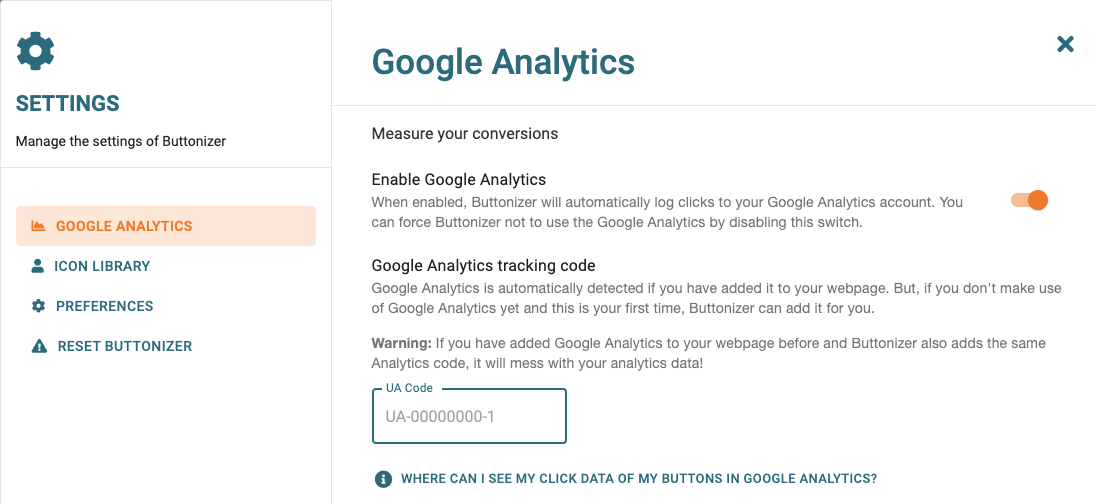The height and width of the screenshot is (504, 1096).
Task: Click the Google Analytics page heading
Action: 503,62
